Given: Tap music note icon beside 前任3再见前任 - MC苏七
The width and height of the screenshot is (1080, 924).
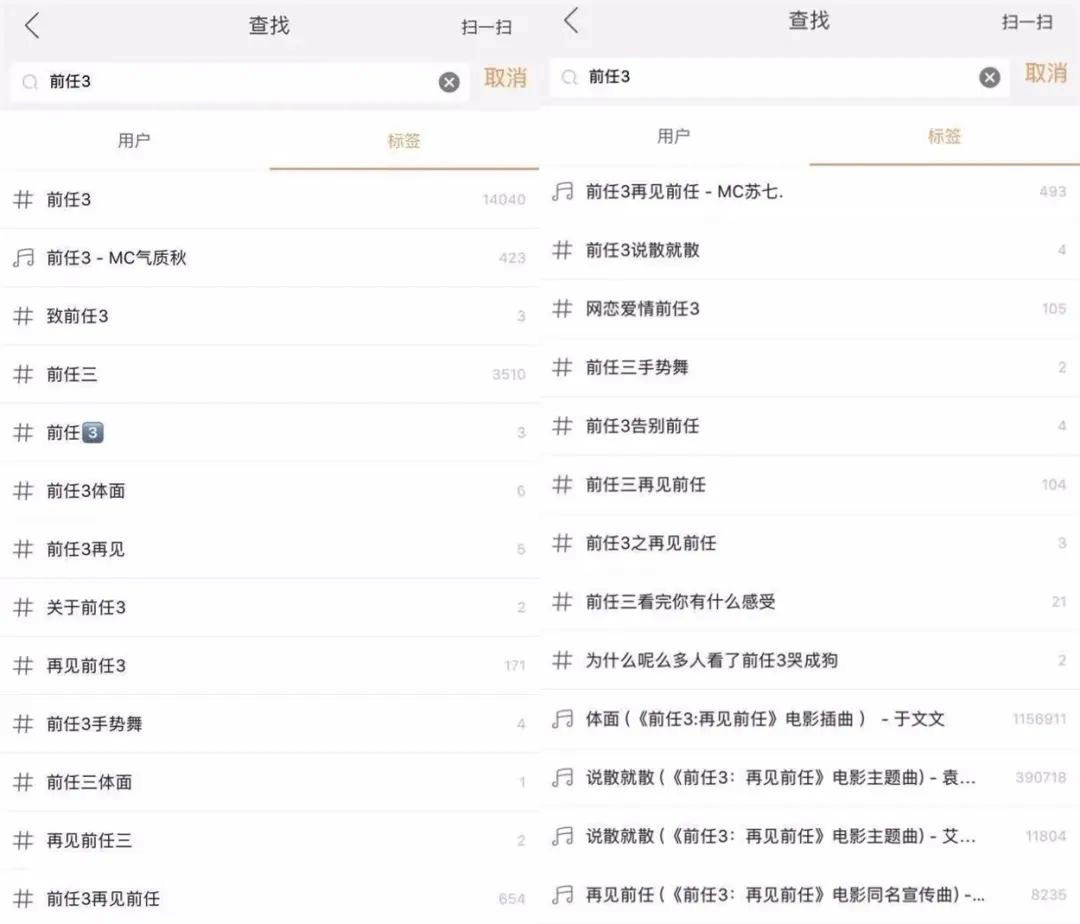Looking at the screenshot, I should pos(563,191).
